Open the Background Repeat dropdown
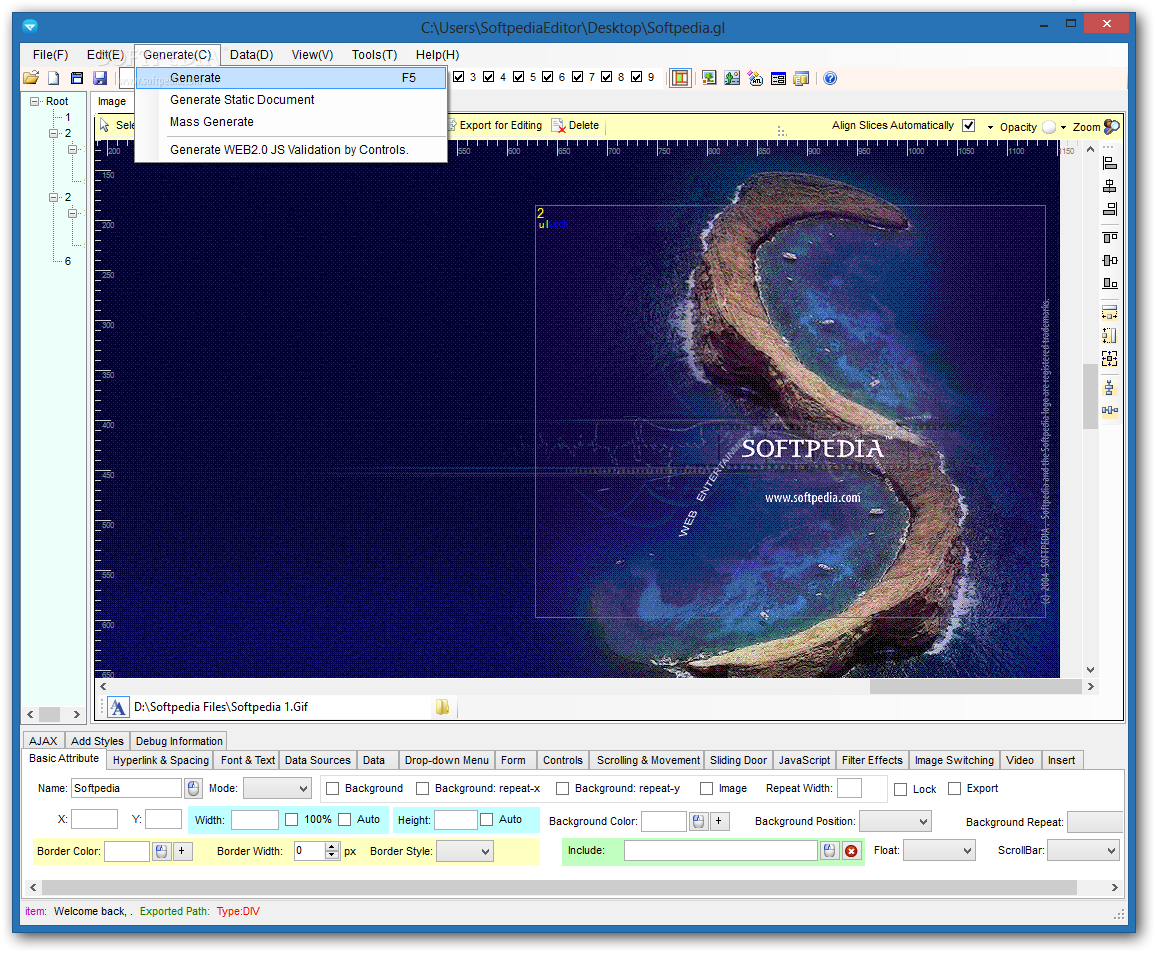The image size is (1156, 953). [1095, 822]
